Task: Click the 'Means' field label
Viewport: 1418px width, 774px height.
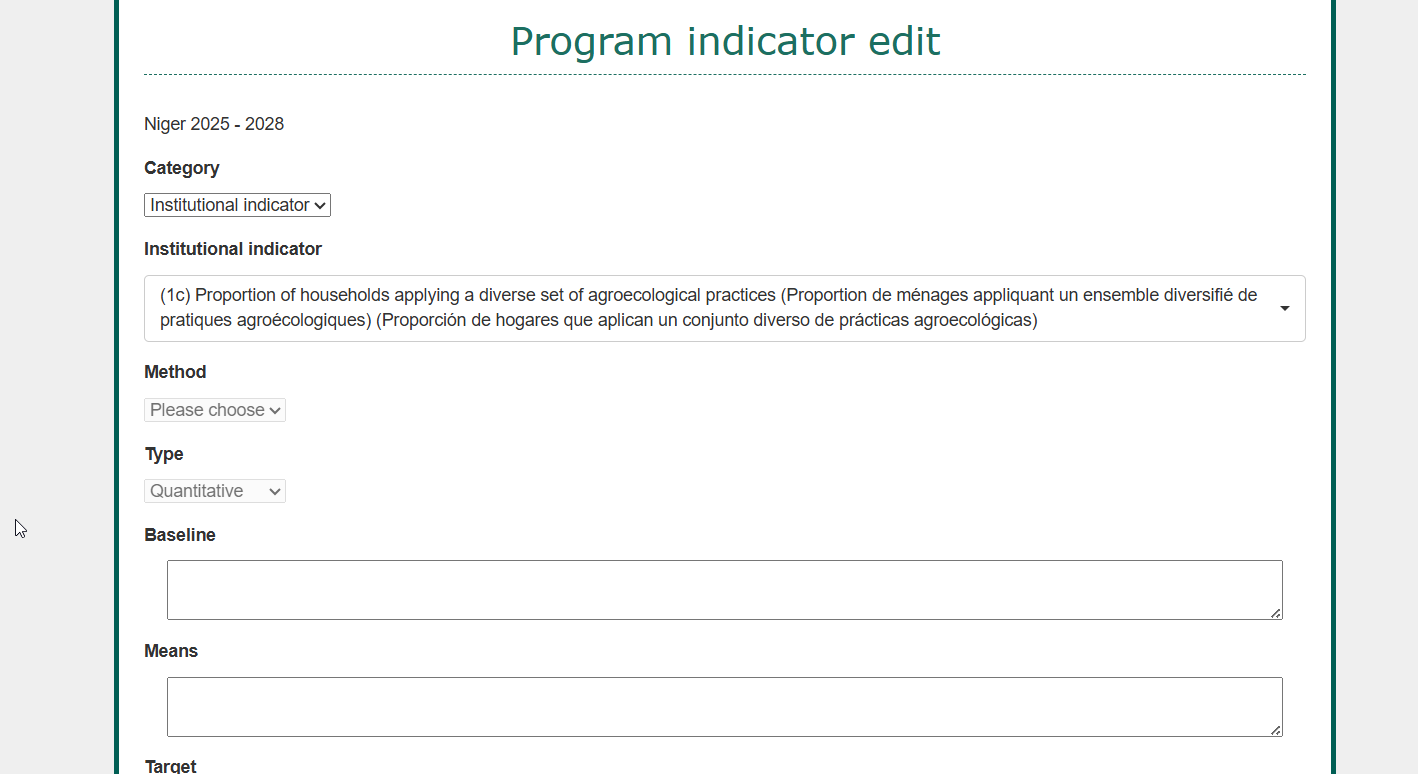Action: 171,651
